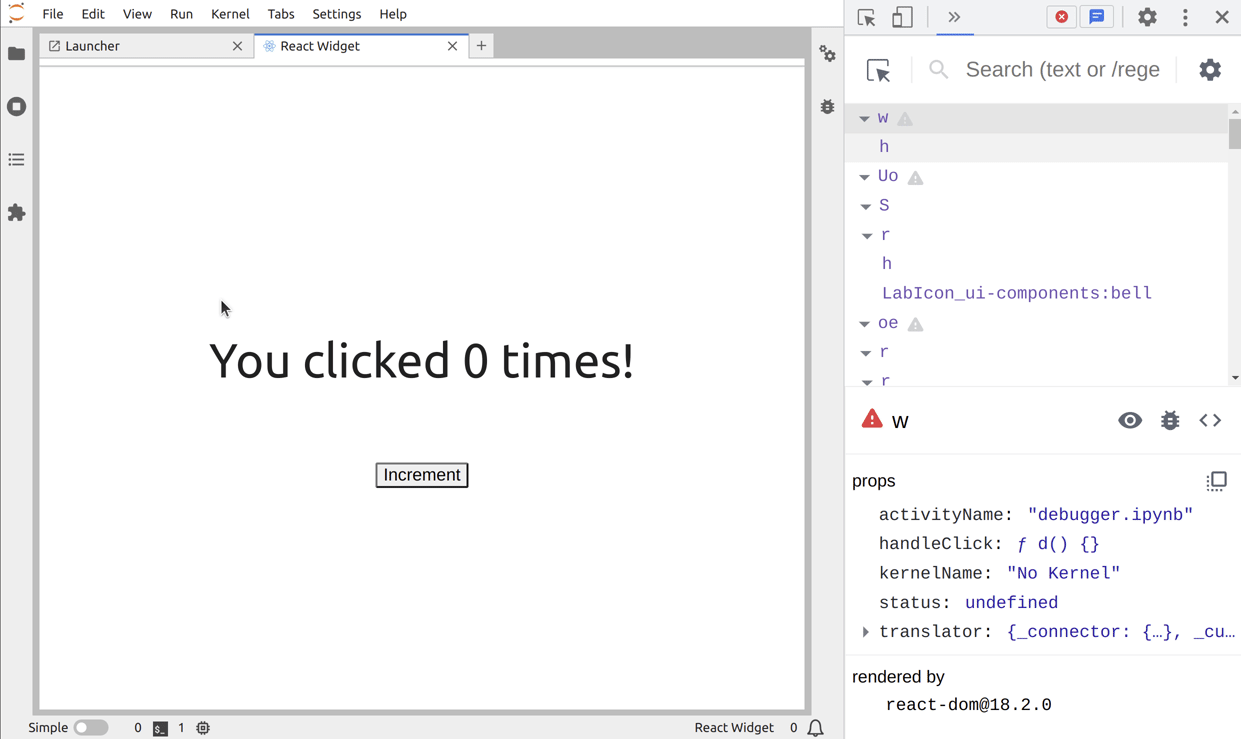The width and height of the screenshot is (1241, 739).
Task: Collapse the oe component tree node
Action: [x=864, y=324]
